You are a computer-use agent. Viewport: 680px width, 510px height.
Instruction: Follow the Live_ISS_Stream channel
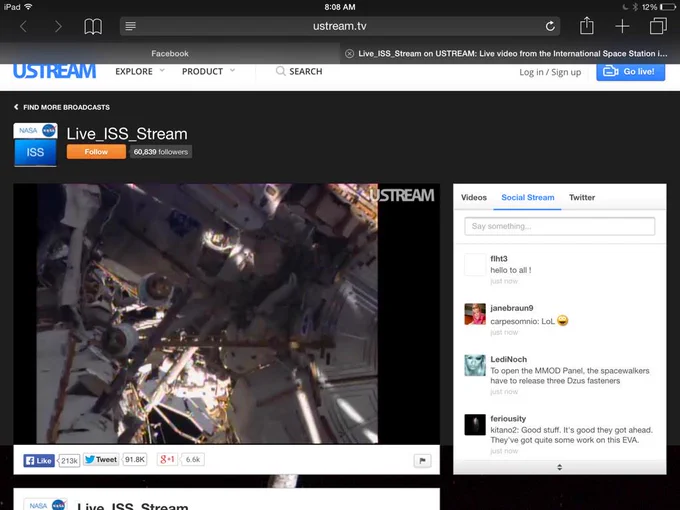tap(96, 152)
